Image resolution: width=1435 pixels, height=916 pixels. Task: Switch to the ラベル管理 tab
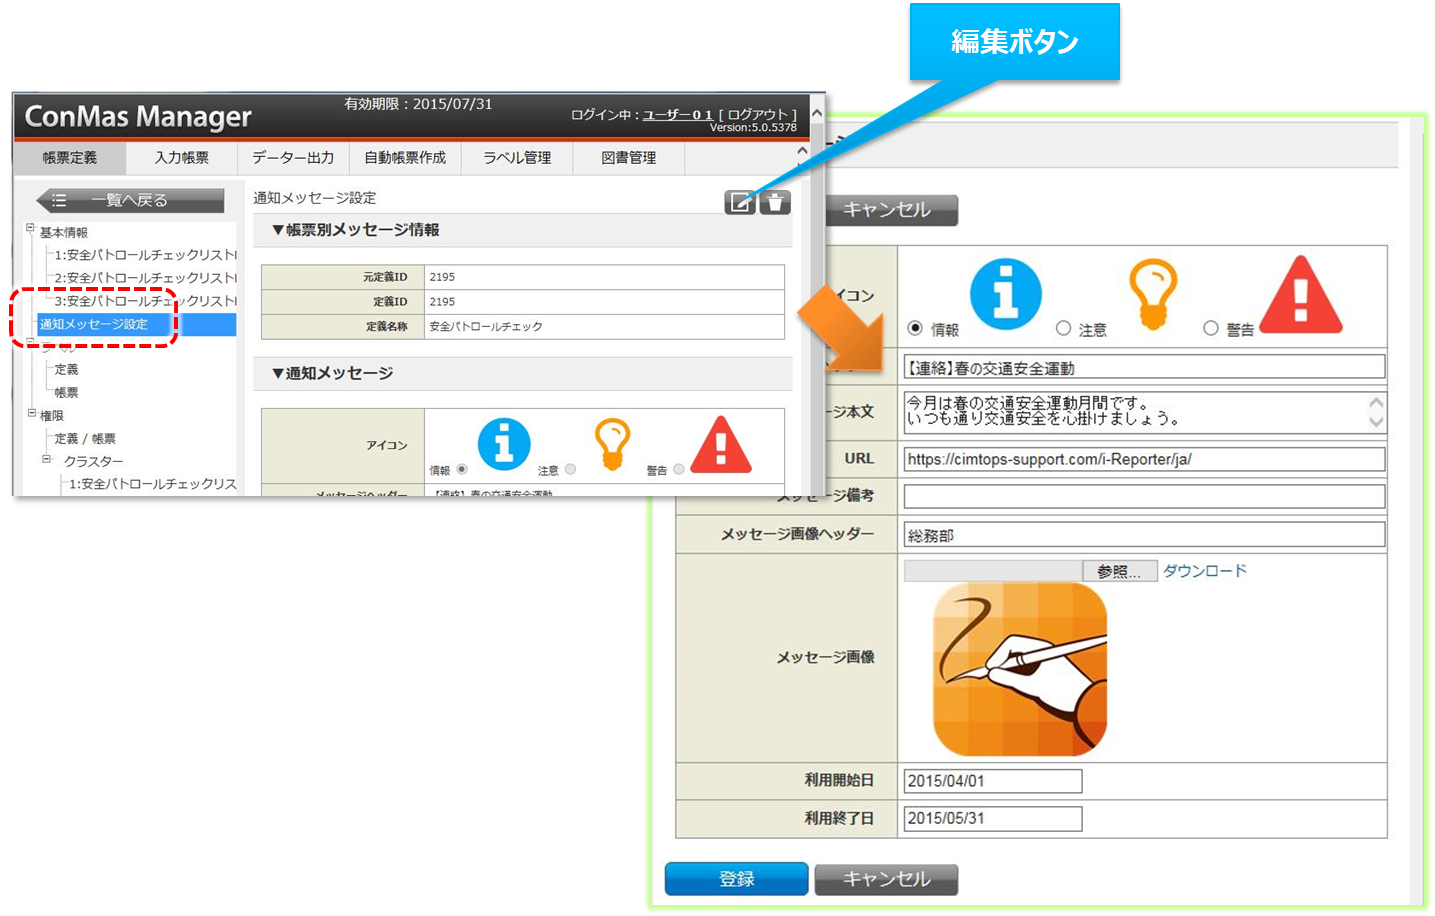[517, 158]
